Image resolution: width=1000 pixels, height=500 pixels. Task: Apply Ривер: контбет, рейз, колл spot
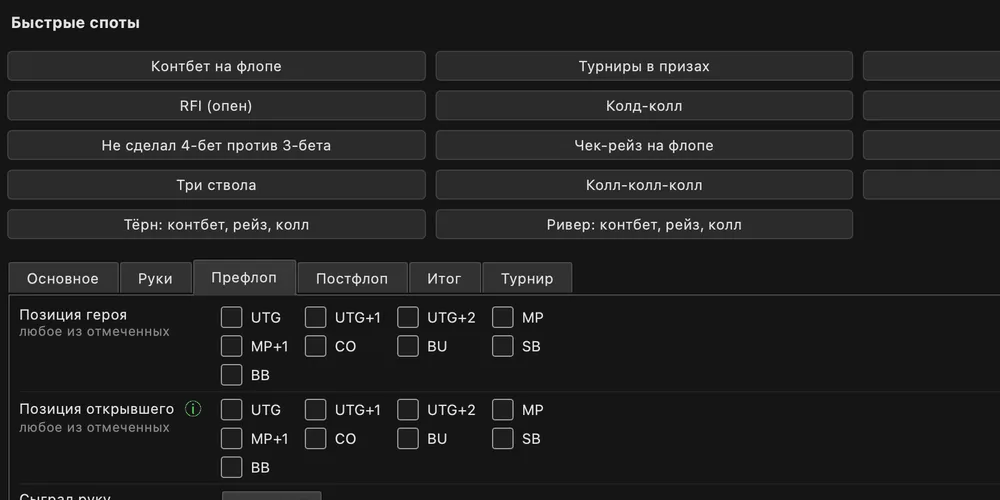pos(644,224)
